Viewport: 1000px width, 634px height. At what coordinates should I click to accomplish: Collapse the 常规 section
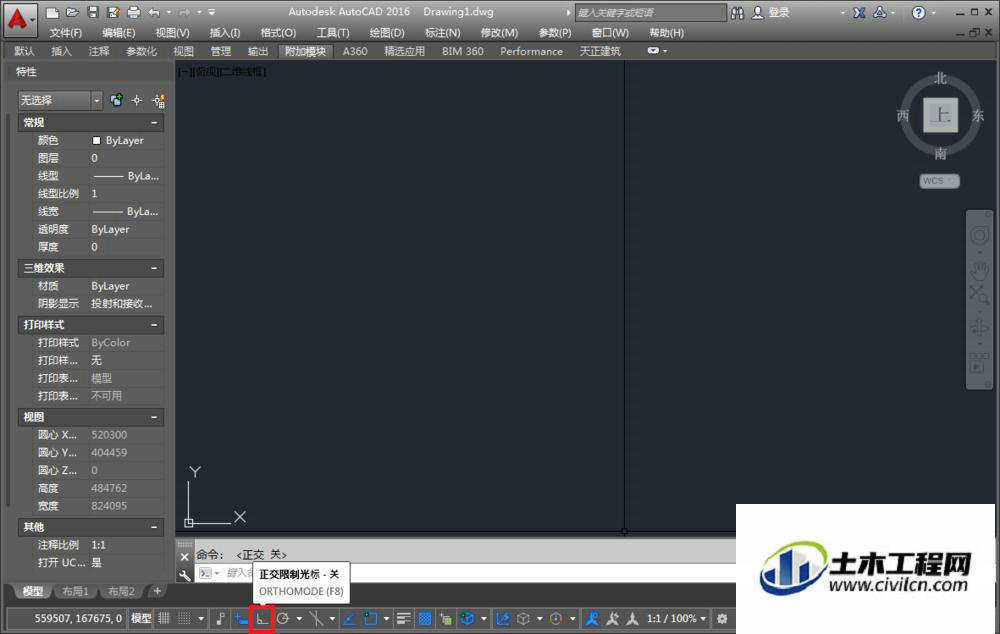tap(154, 122)
